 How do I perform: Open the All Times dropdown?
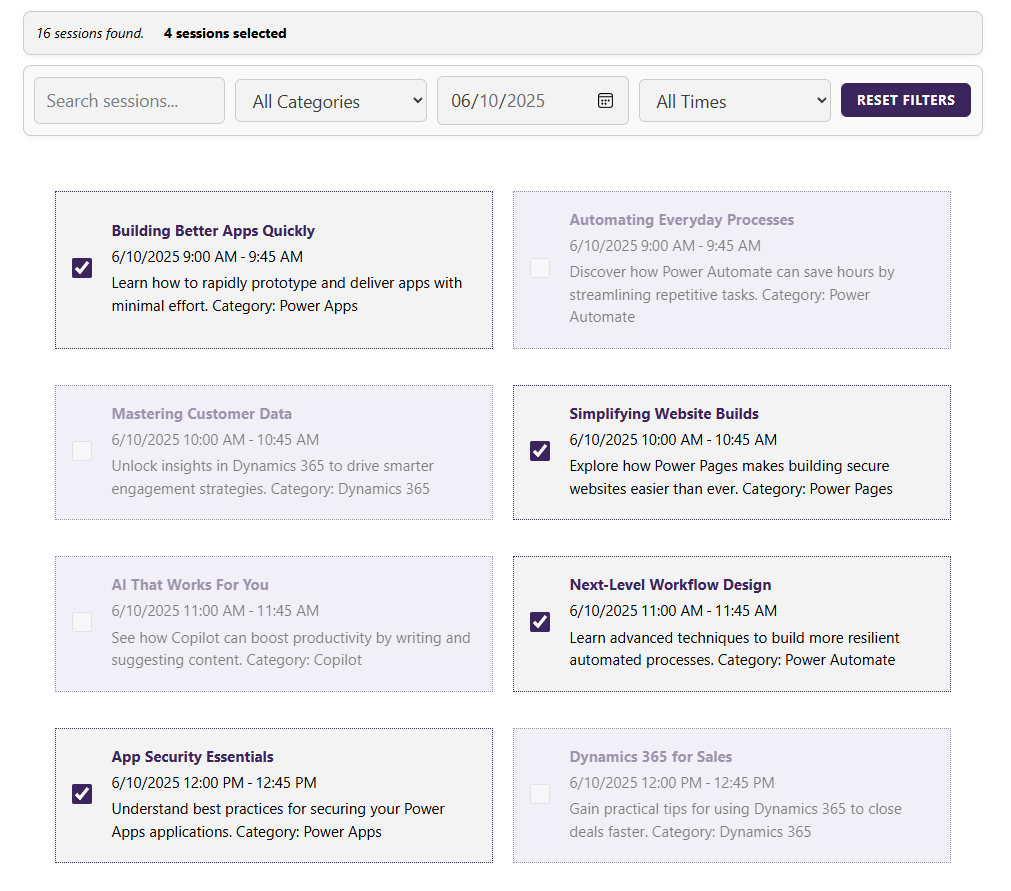click(735, 101)
